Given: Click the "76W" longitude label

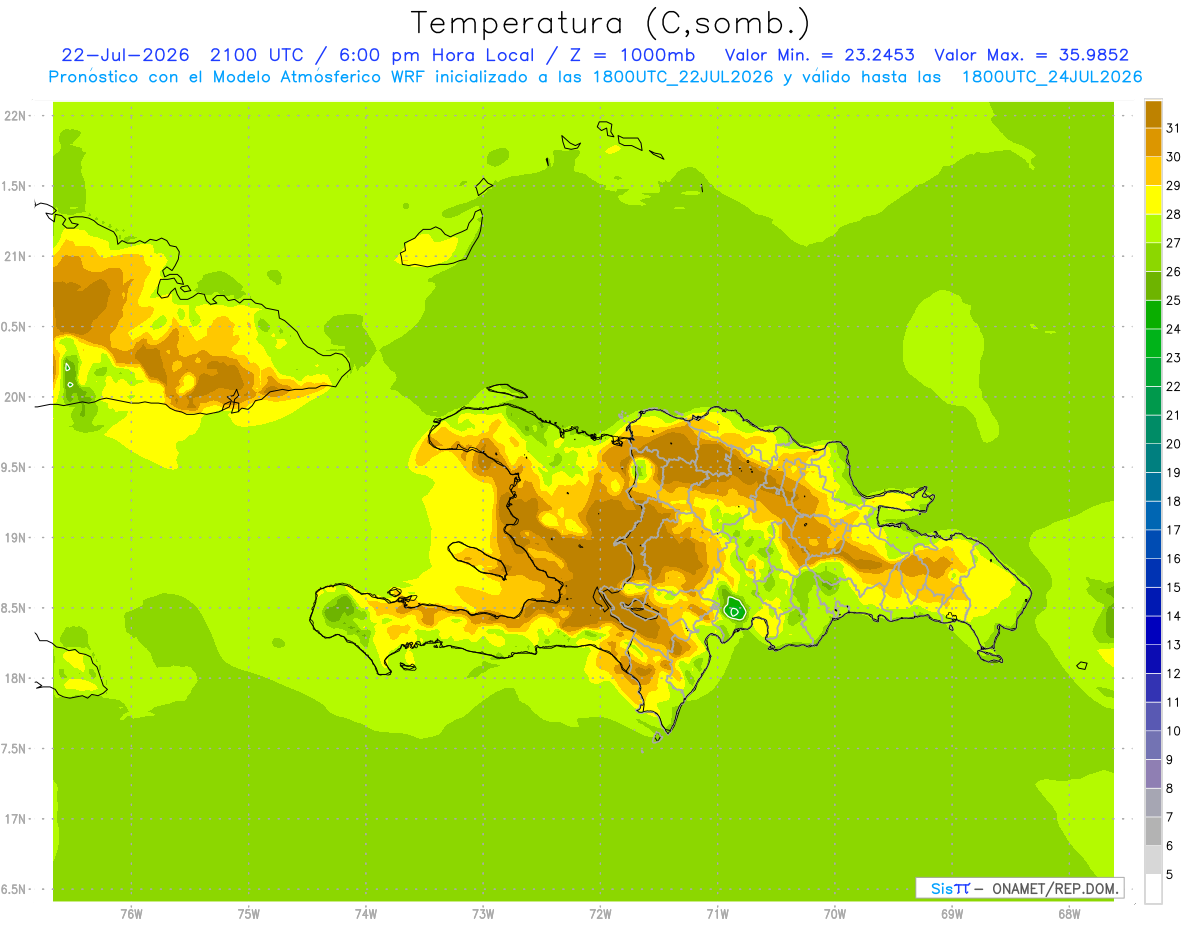Looking at the screenshot, I should click(131, 913).
